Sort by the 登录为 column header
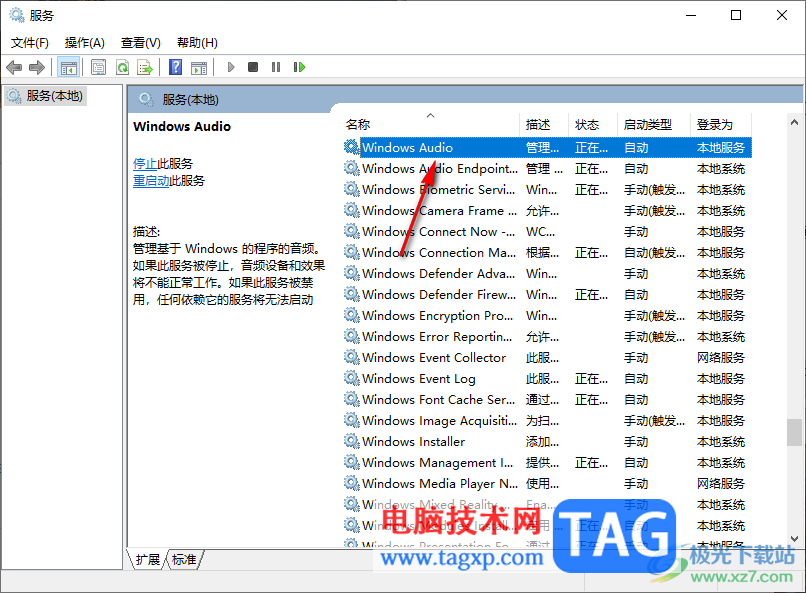 tap(721, 125)
